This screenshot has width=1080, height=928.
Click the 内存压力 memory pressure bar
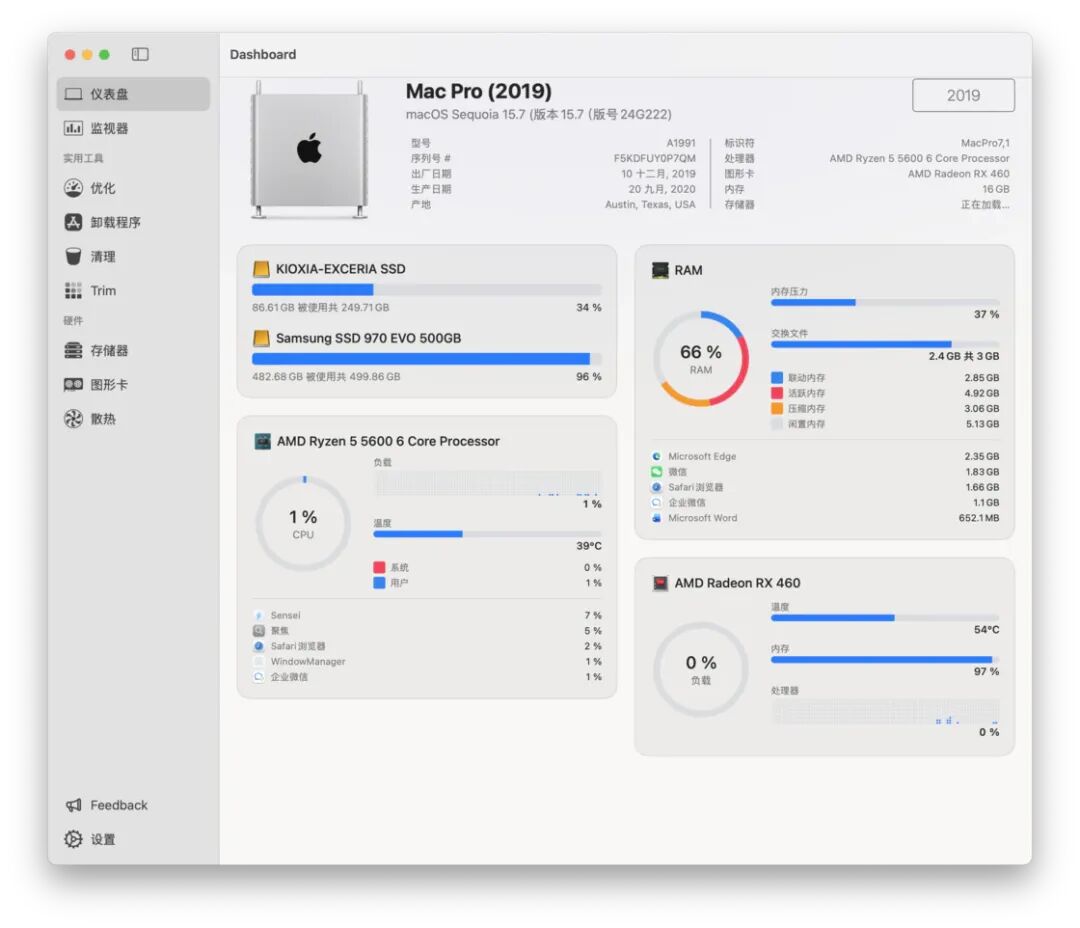coord(884,302)
